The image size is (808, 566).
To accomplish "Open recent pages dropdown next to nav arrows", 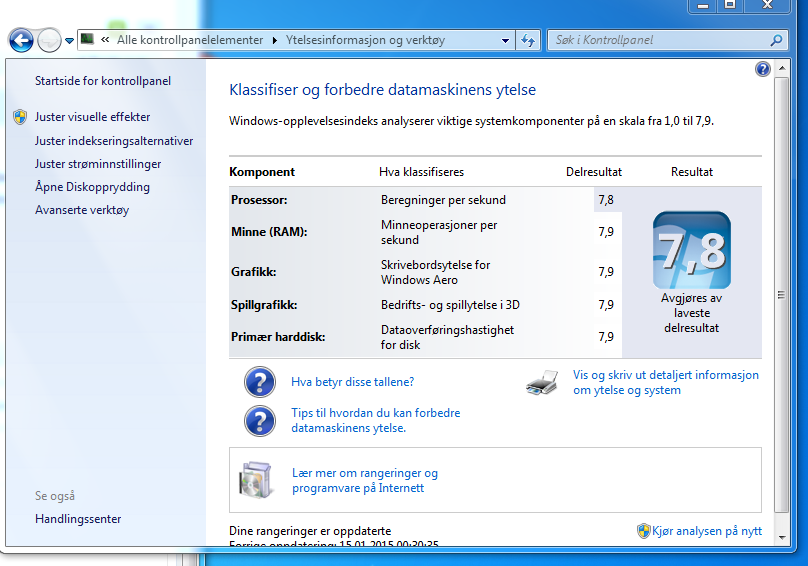I will (x=69, y=40).
